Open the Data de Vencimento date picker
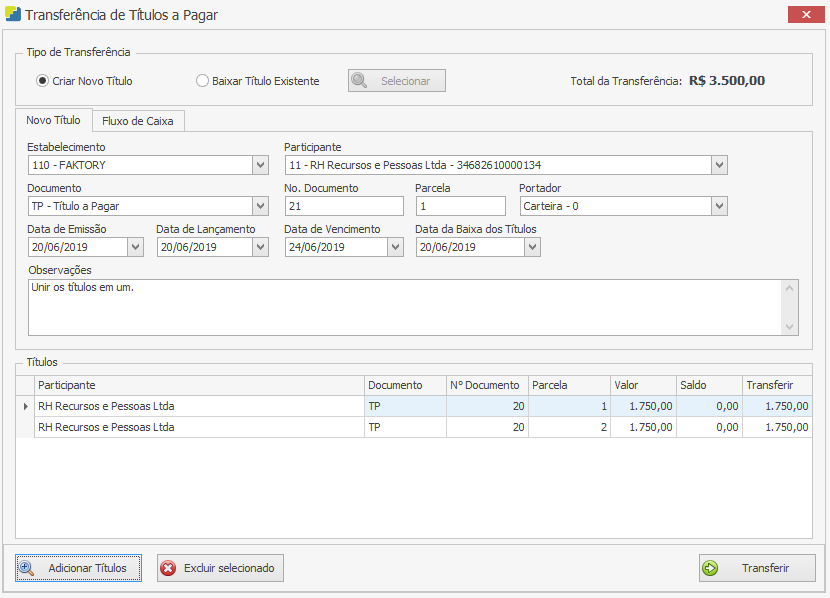 click(394, 247)
